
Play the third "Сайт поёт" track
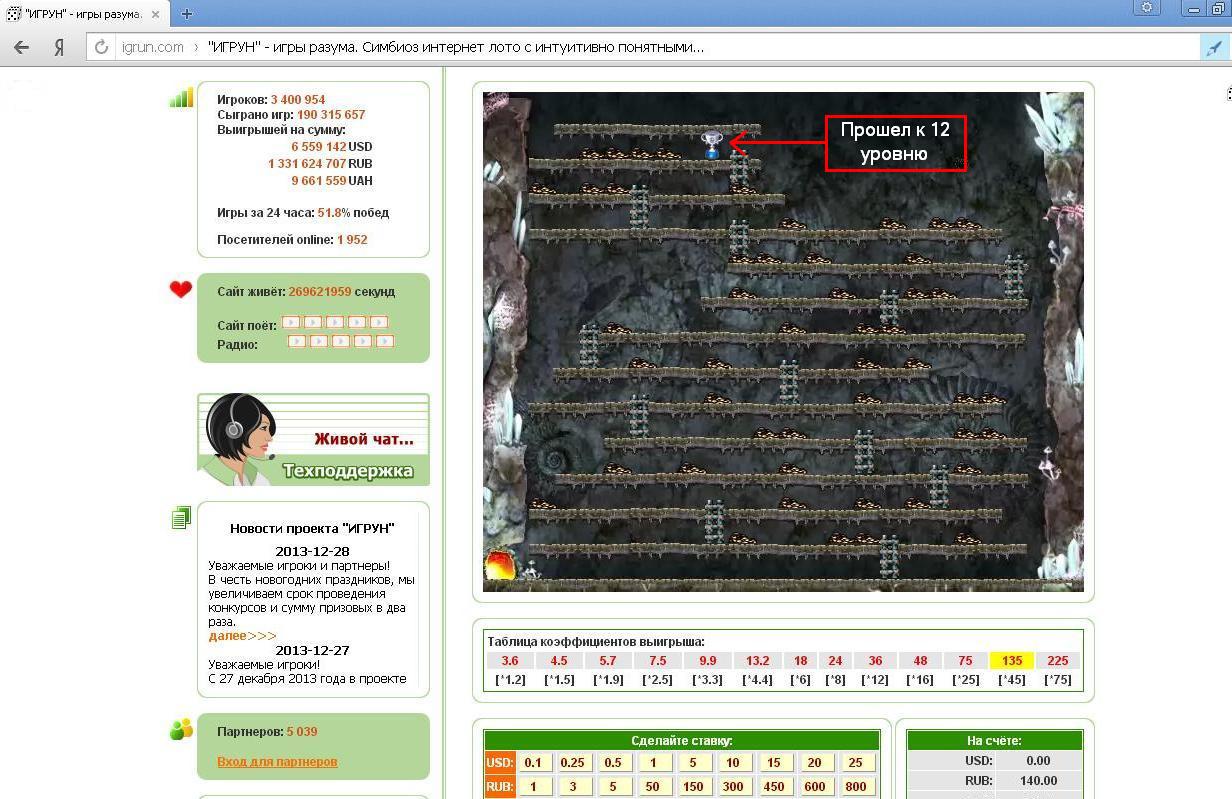coord(335,323)
